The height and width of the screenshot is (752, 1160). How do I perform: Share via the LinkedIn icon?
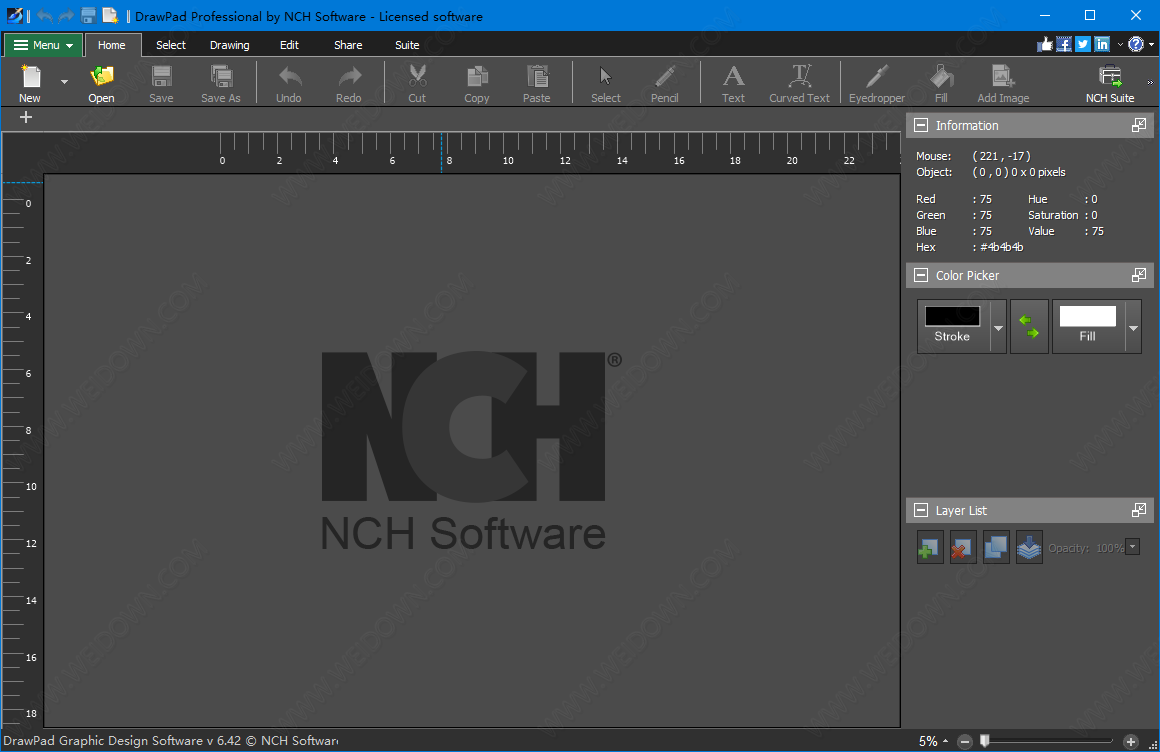click(x=1102, y=44)
